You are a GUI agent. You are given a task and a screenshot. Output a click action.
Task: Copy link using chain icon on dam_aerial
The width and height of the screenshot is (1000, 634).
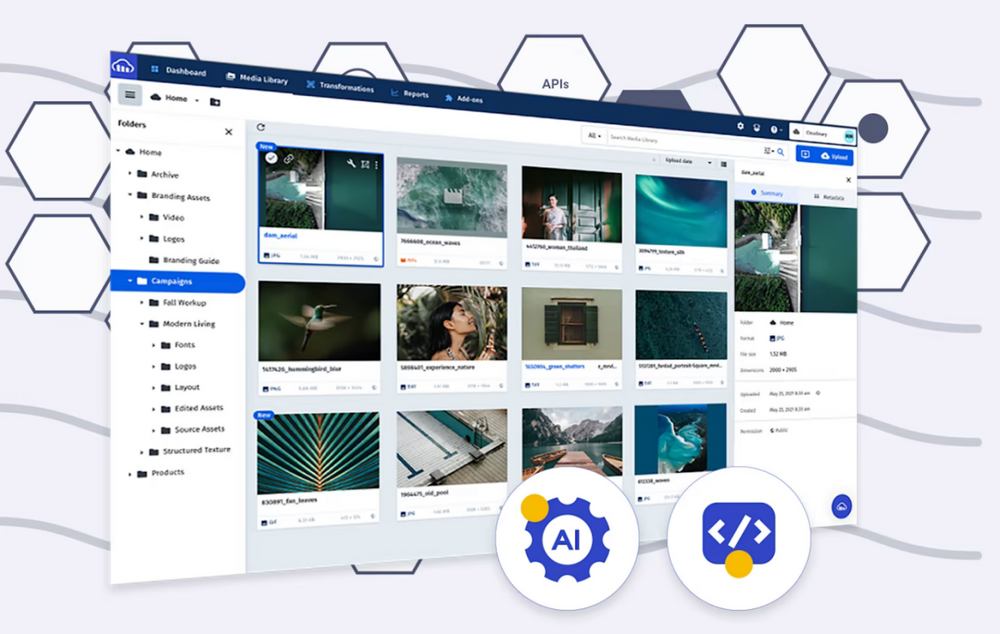tap(288, 158)
